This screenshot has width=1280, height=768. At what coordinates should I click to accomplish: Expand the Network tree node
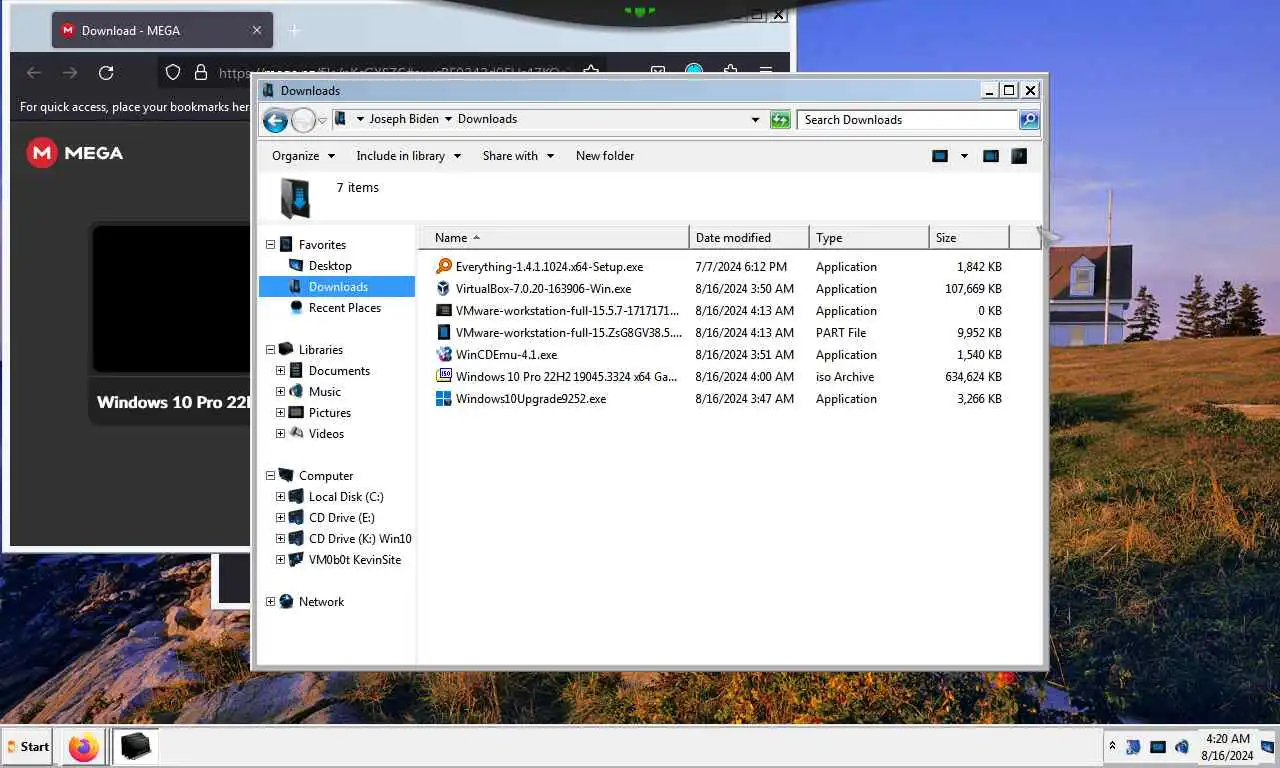(x=270, y=602)
